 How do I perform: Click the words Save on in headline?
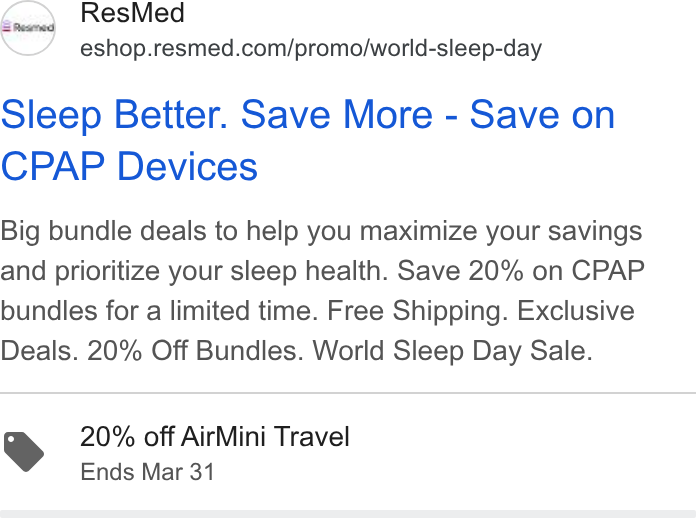[x=542, y=115]
